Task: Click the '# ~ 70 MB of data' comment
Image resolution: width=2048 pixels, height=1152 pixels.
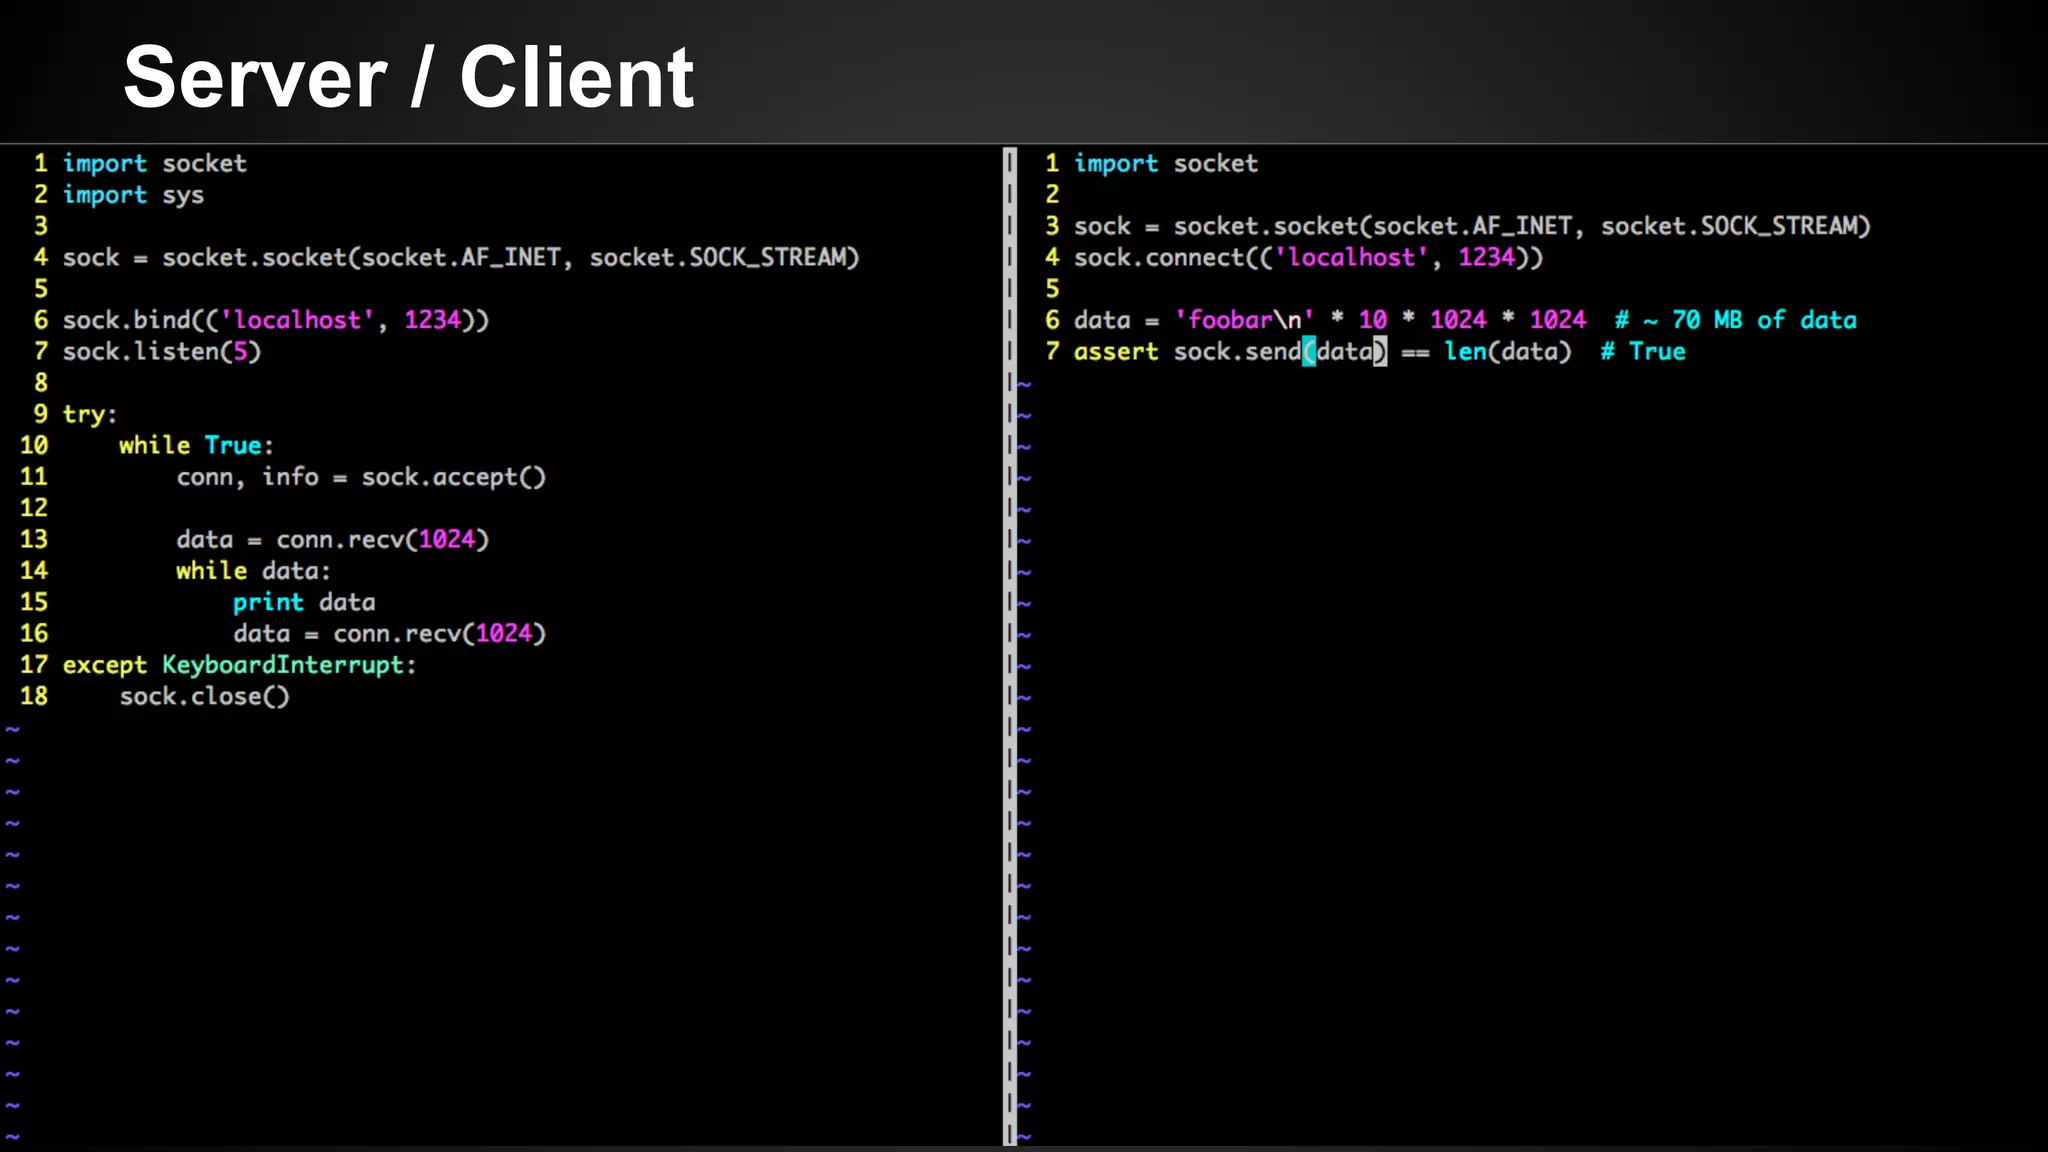Action: 1736,320
